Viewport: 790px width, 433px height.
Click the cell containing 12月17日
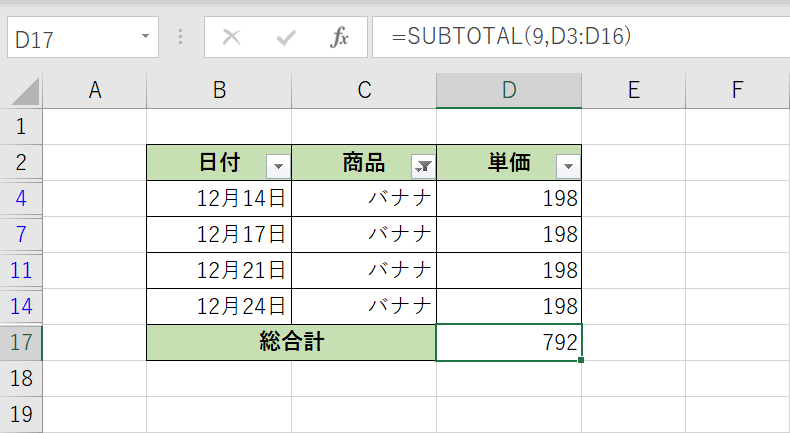click(x=219, y=234)
